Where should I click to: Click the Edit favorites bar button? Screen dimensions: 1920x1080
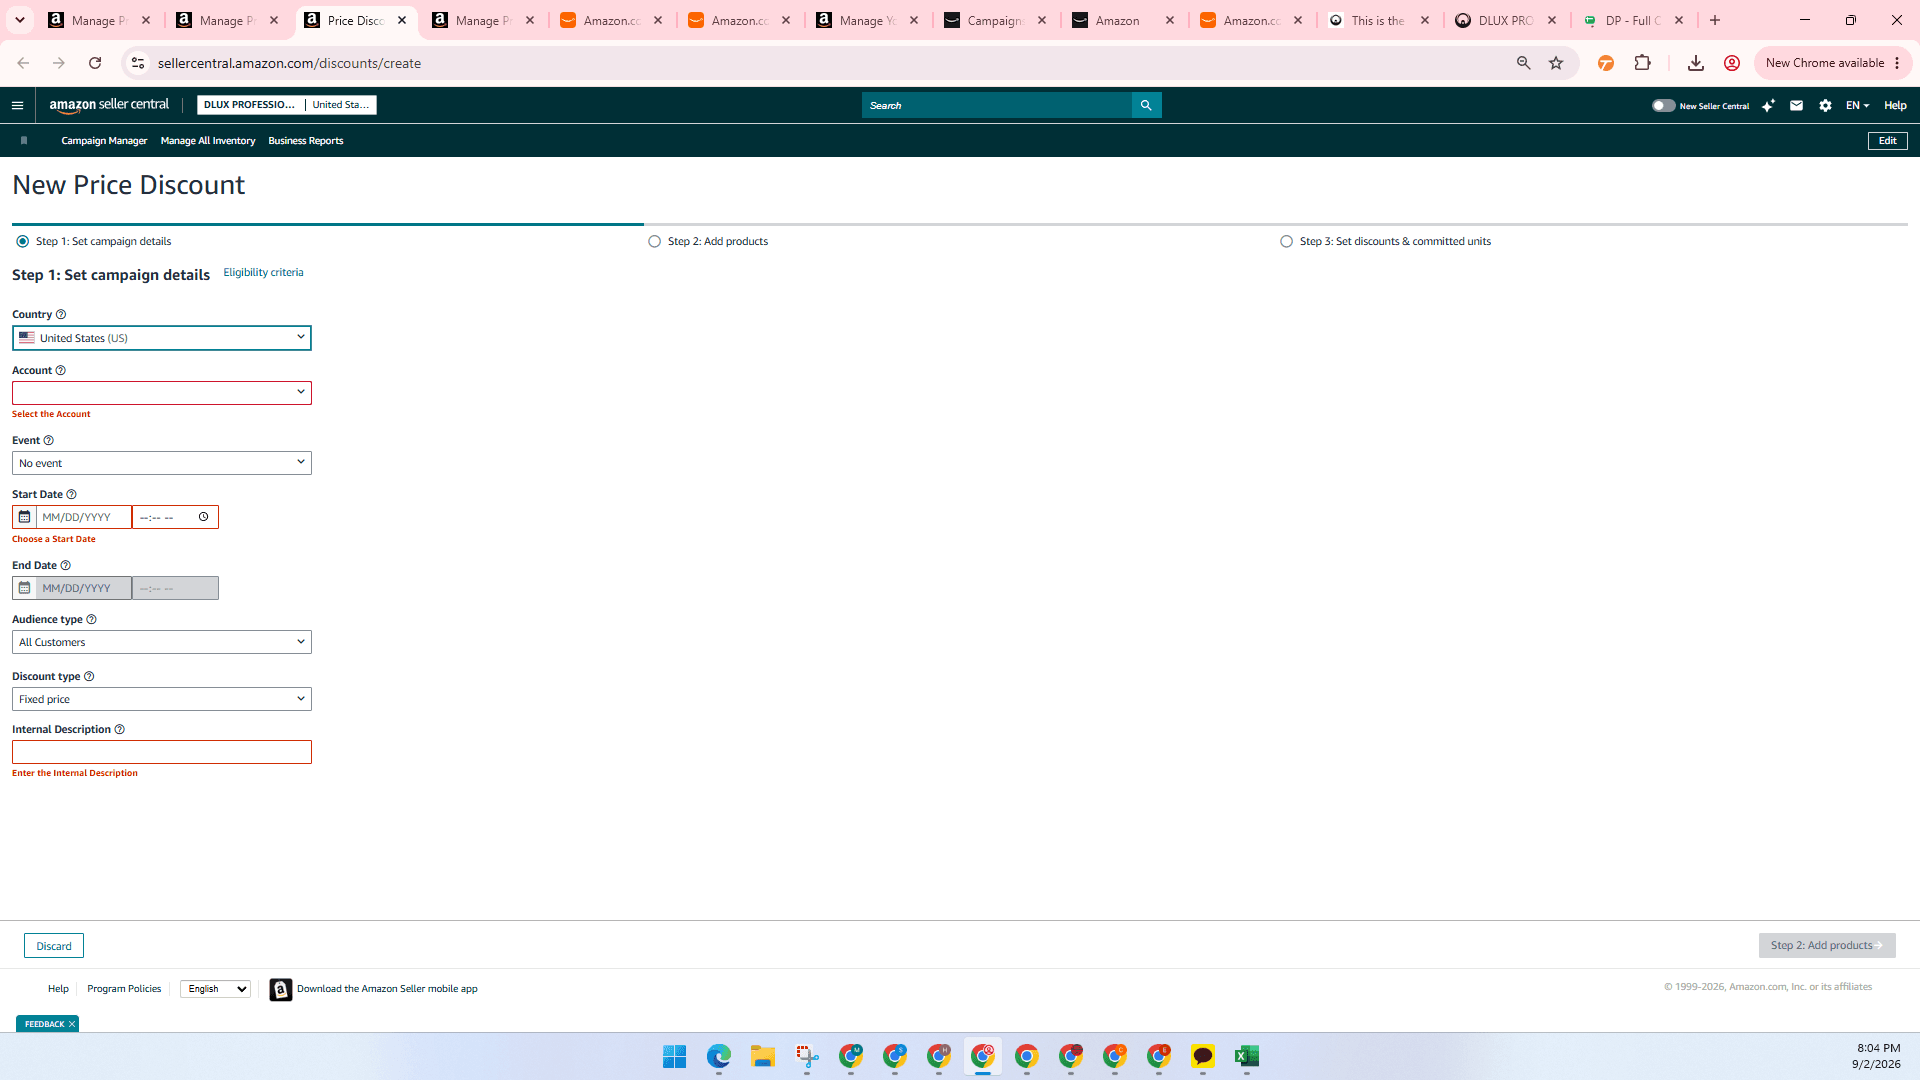click(1887, 141)
